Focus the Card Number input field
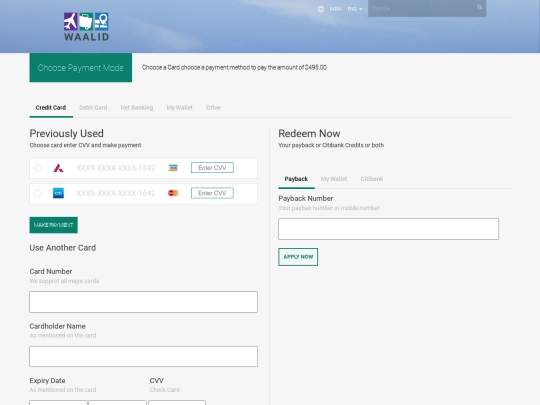540x405 pixels. pos(144,302)
